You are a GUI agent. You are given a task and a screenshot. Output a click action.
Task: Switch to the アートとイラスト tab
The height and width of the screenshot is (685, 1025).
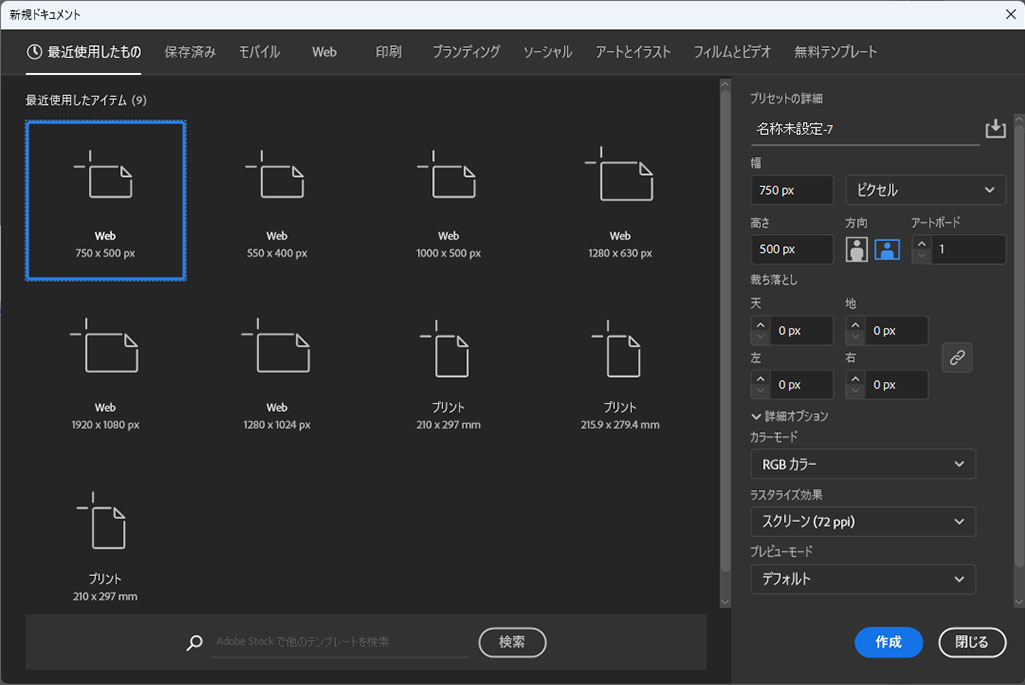pos(633,52)
